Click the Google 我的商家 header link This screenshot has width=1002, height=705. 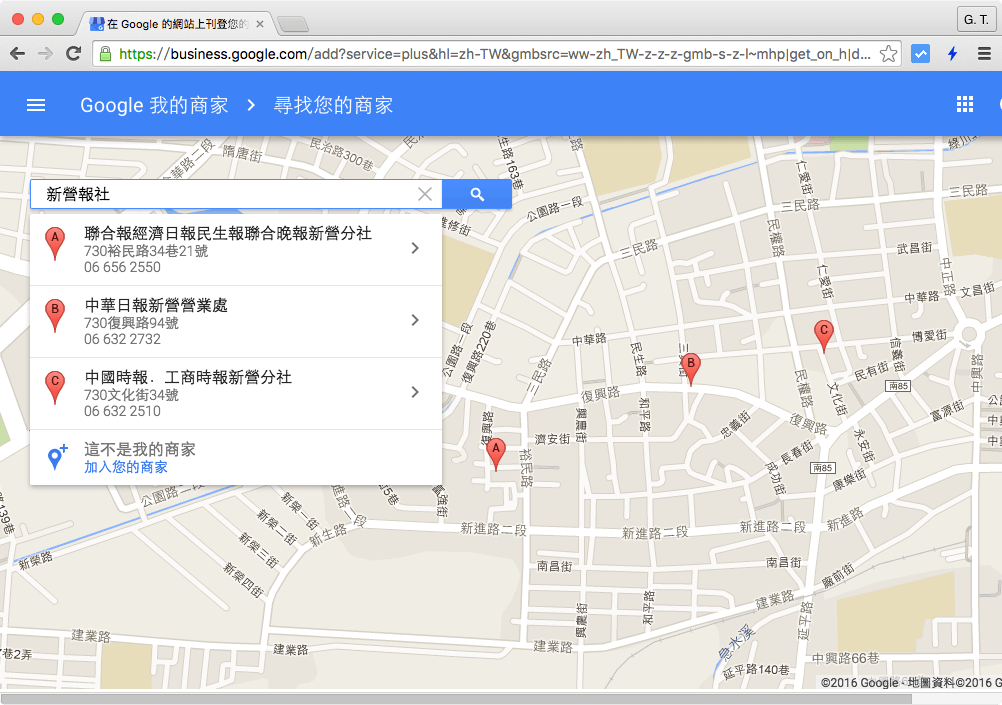[x=154, y=105]
